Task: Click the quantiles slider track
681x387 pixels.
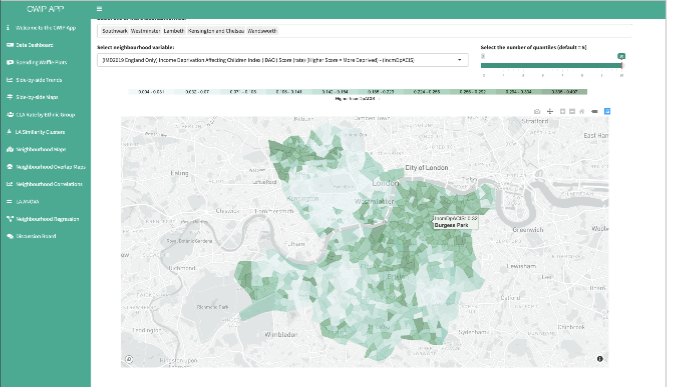Action: pos(552,66)
